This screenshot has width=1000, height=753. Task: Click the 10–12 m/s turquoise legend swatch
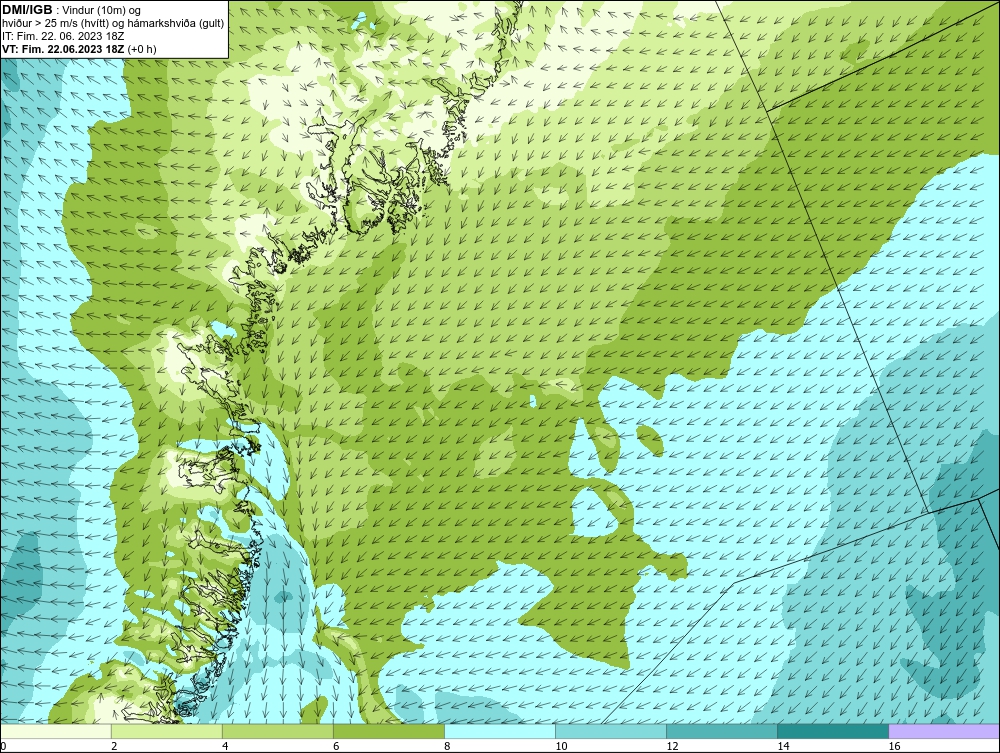[x=611, y=731]
